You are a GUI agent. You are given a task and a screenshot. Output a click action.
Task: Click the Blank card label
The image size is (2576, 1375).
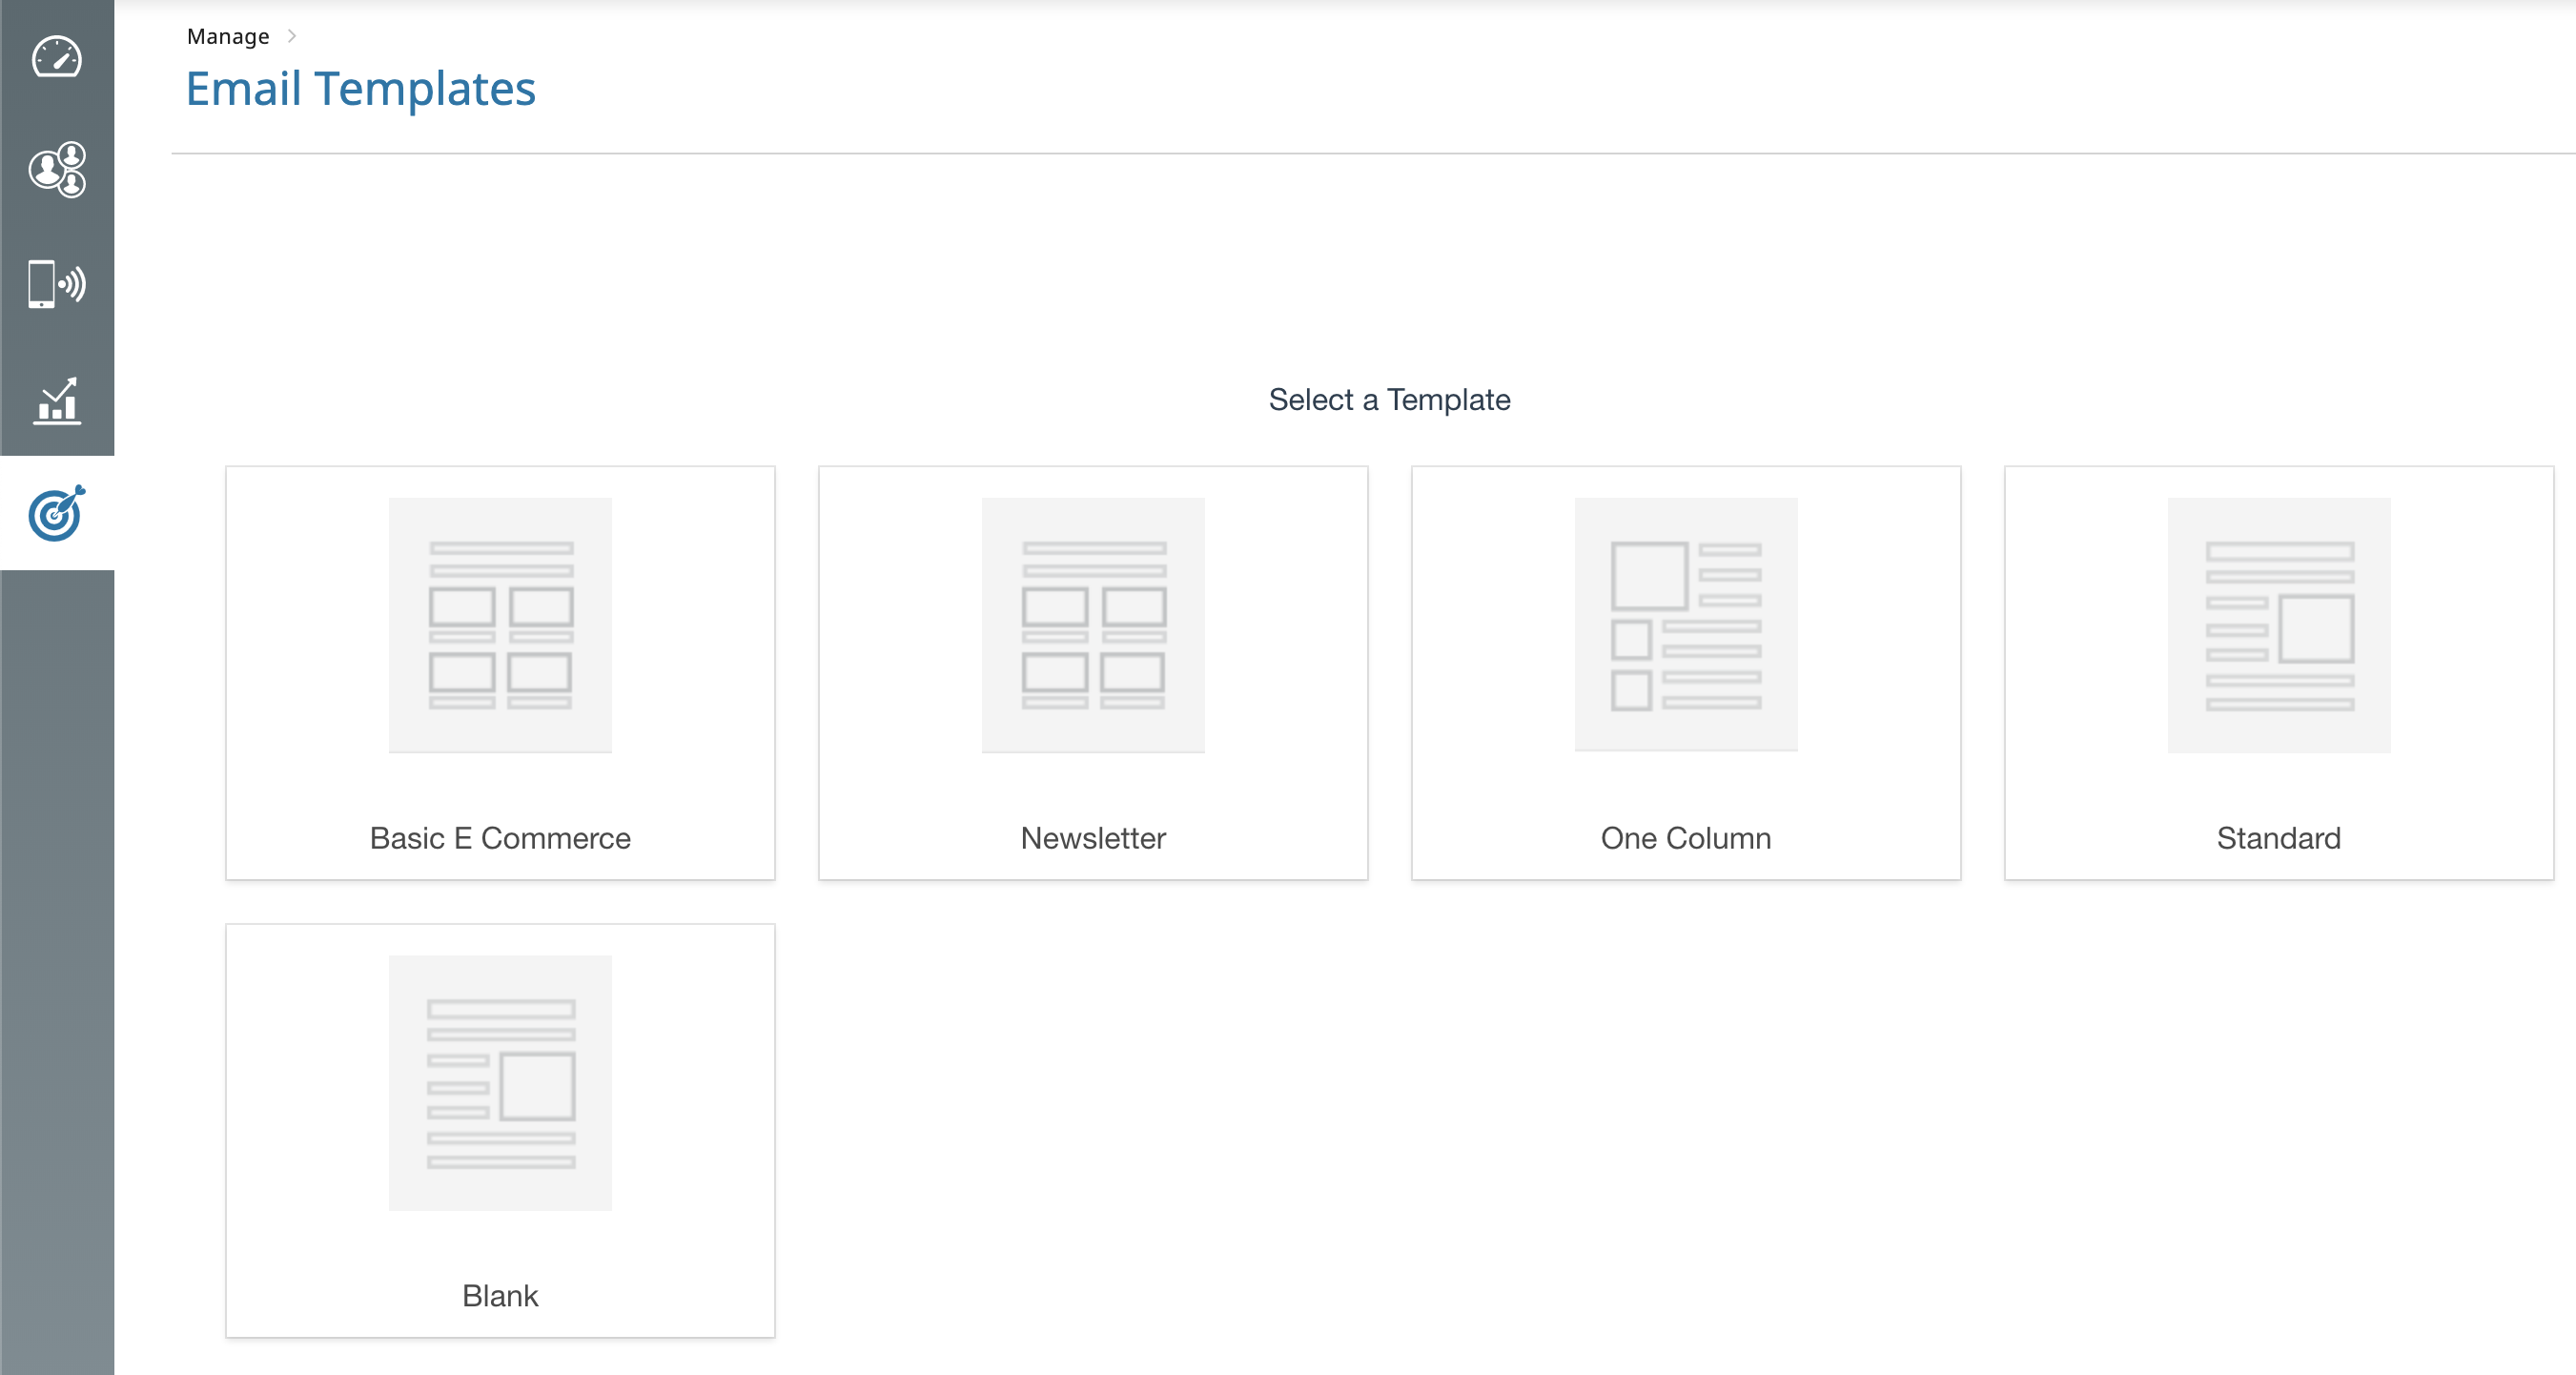[500, 1296]
